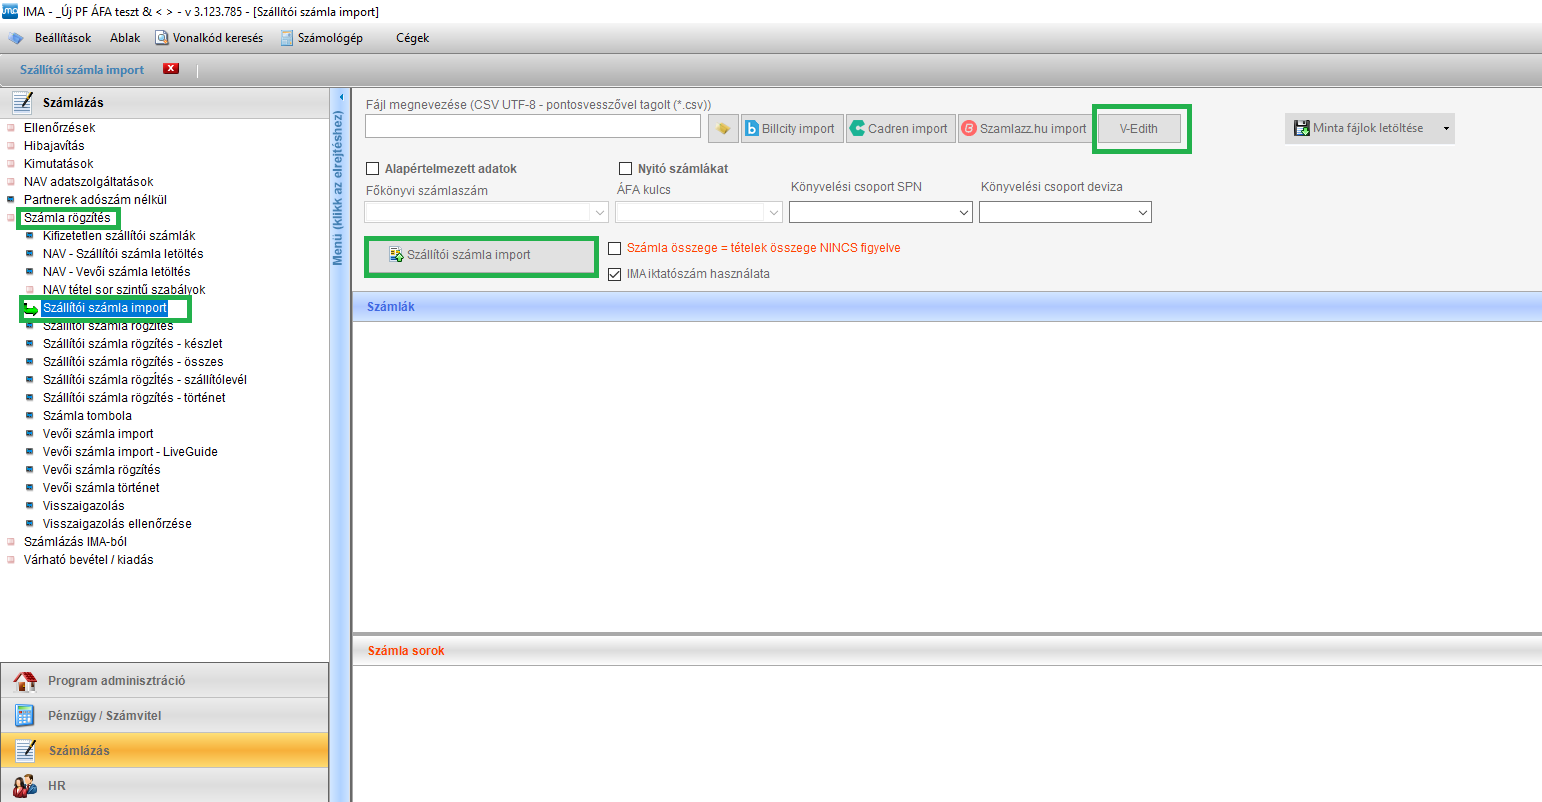Click the Fájl megnevezése input field
Viewport: 1542px width, 802px height.
point(532,127)
